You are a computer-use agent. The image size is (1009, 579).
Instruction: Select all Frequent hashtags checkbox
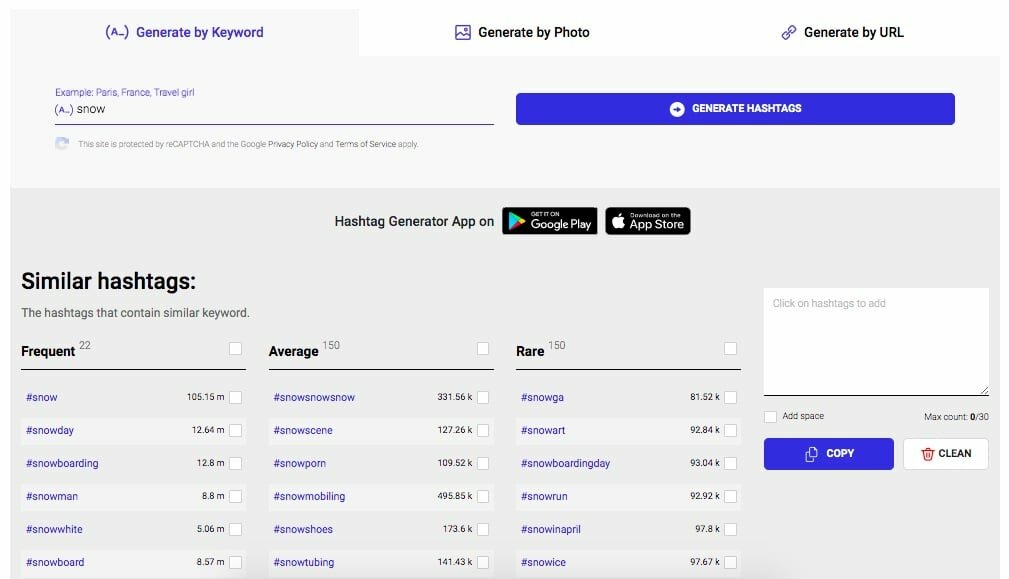[236, 349]
